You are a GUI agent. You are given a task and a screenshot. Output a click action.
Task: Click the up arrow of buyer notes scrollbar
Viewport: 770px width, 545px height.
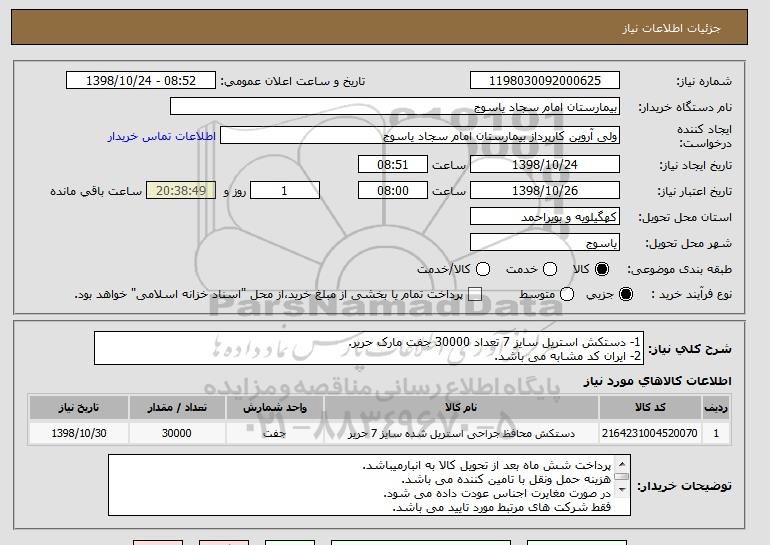622,463
